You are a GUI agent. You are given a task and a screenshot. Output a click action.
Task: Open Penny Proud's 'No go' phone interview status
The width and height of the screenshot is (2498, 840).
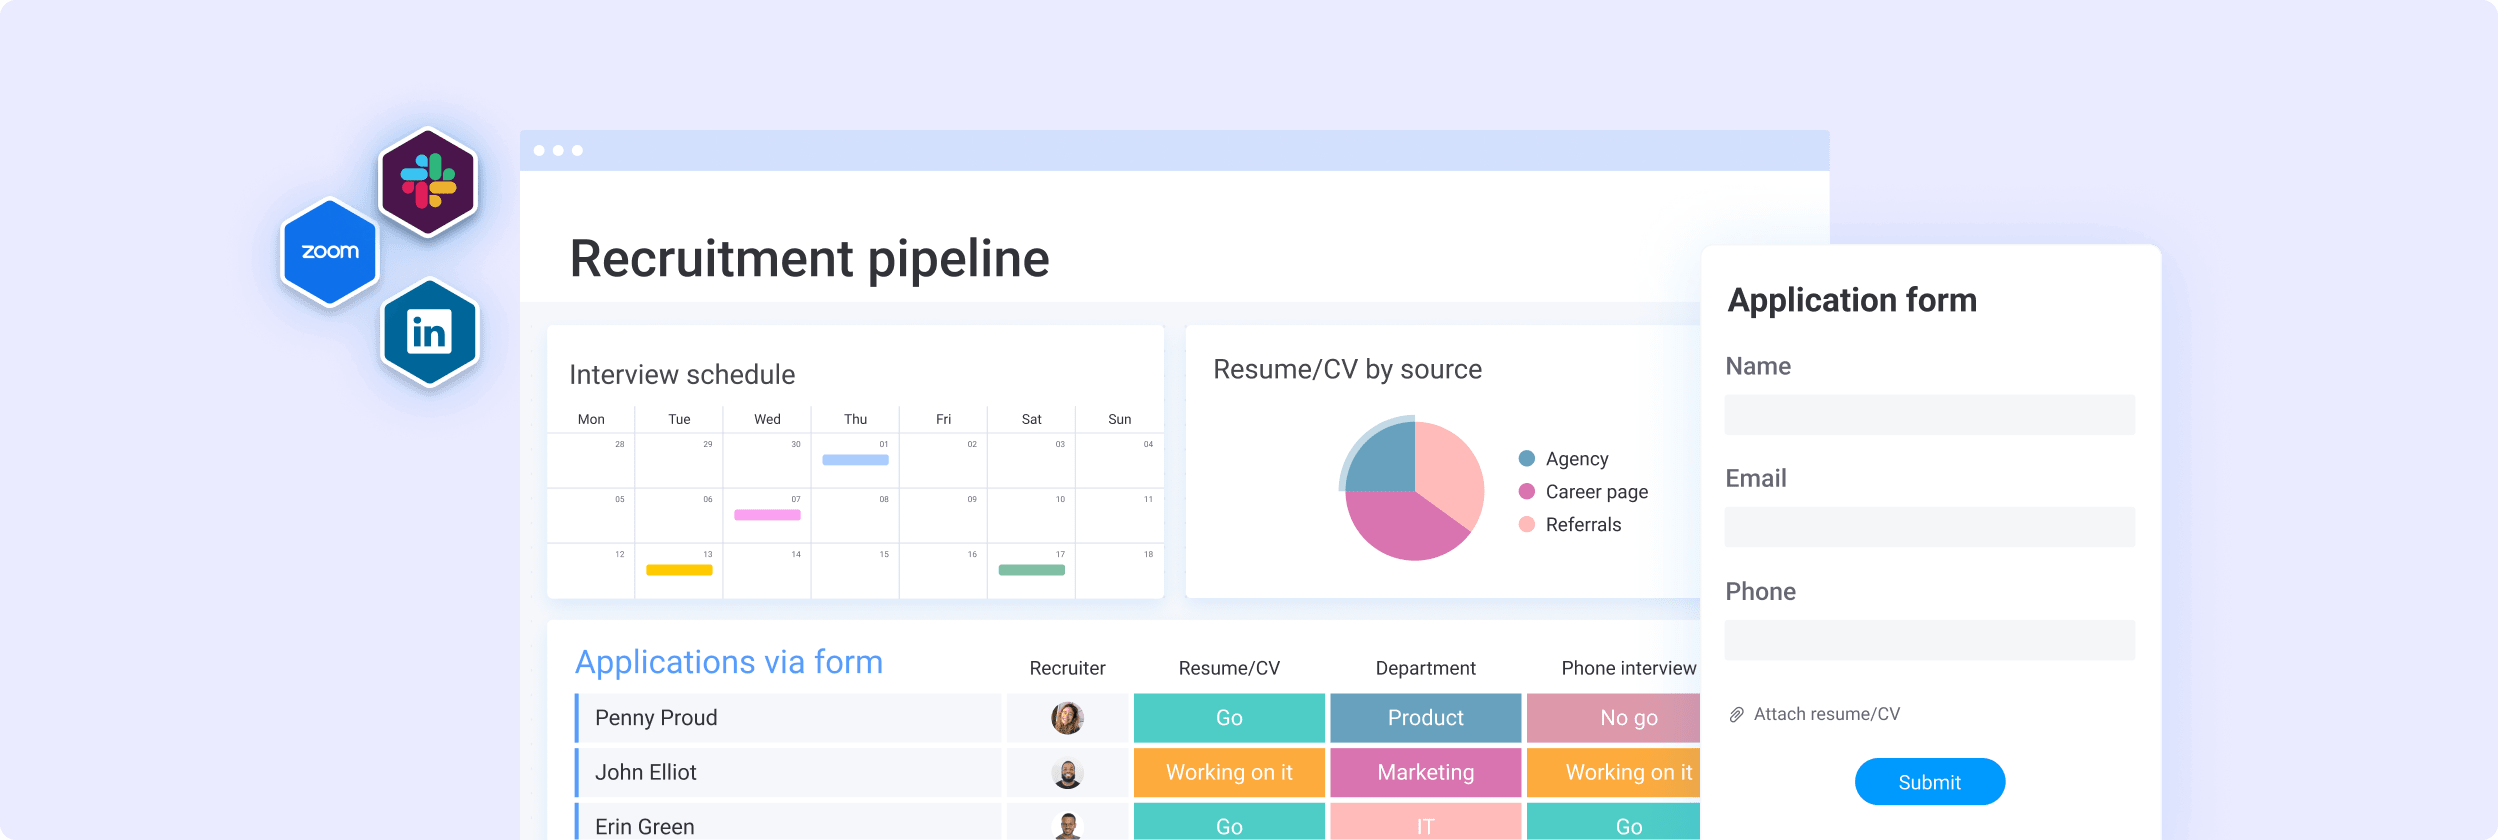(x=1613, y=718)
